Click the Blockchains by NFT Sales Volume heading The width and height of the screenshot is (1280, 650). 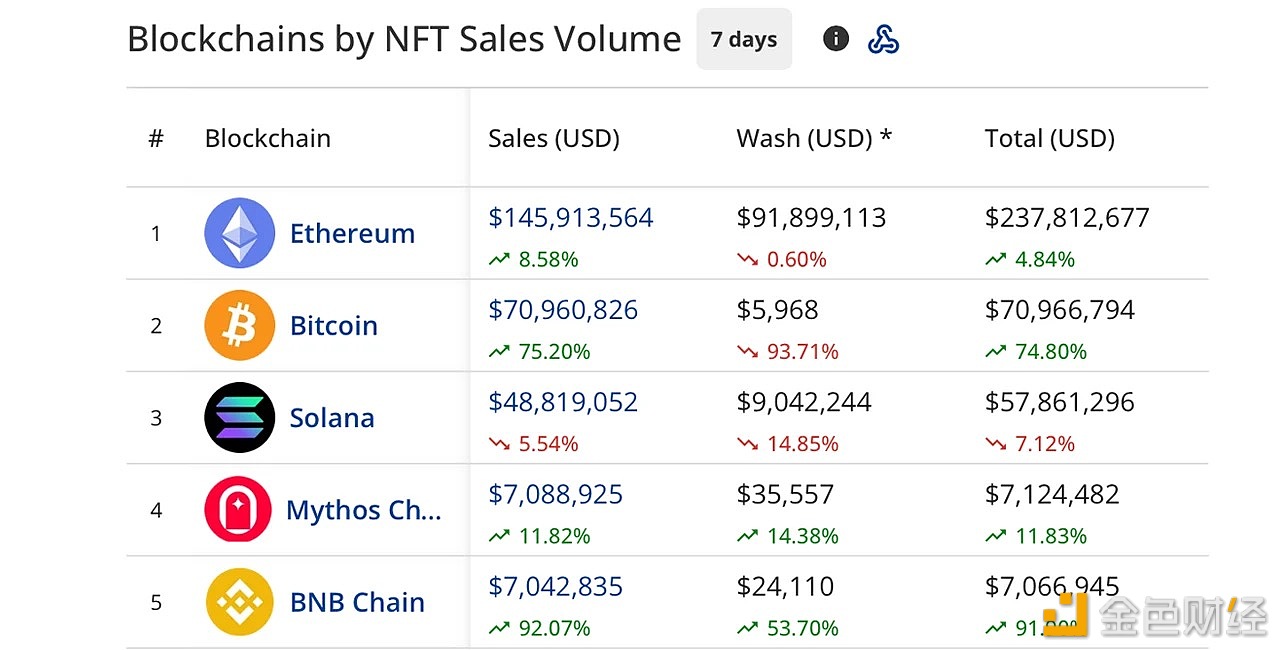[404, 39]
